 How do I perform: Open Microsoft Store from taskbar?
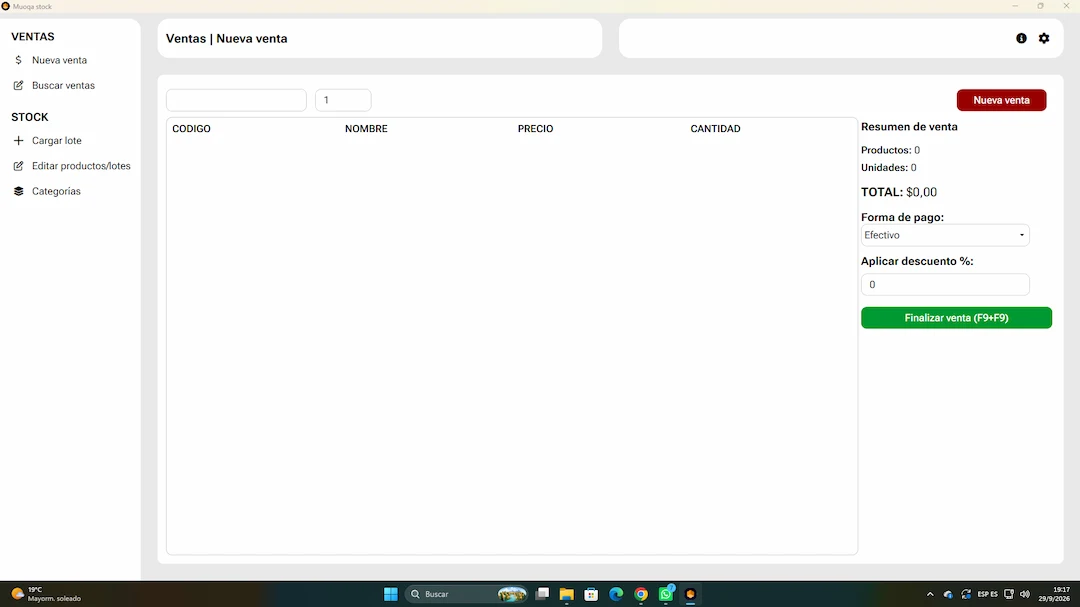coord(591,594)
